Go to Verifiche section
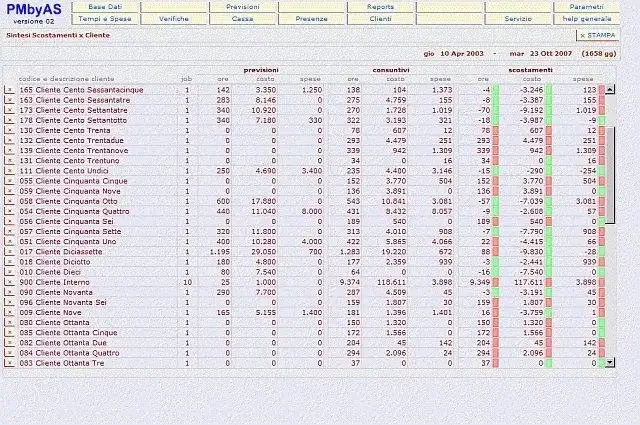Image resolution: width=640 pixels, height=425 pixels. click(174, 19)
